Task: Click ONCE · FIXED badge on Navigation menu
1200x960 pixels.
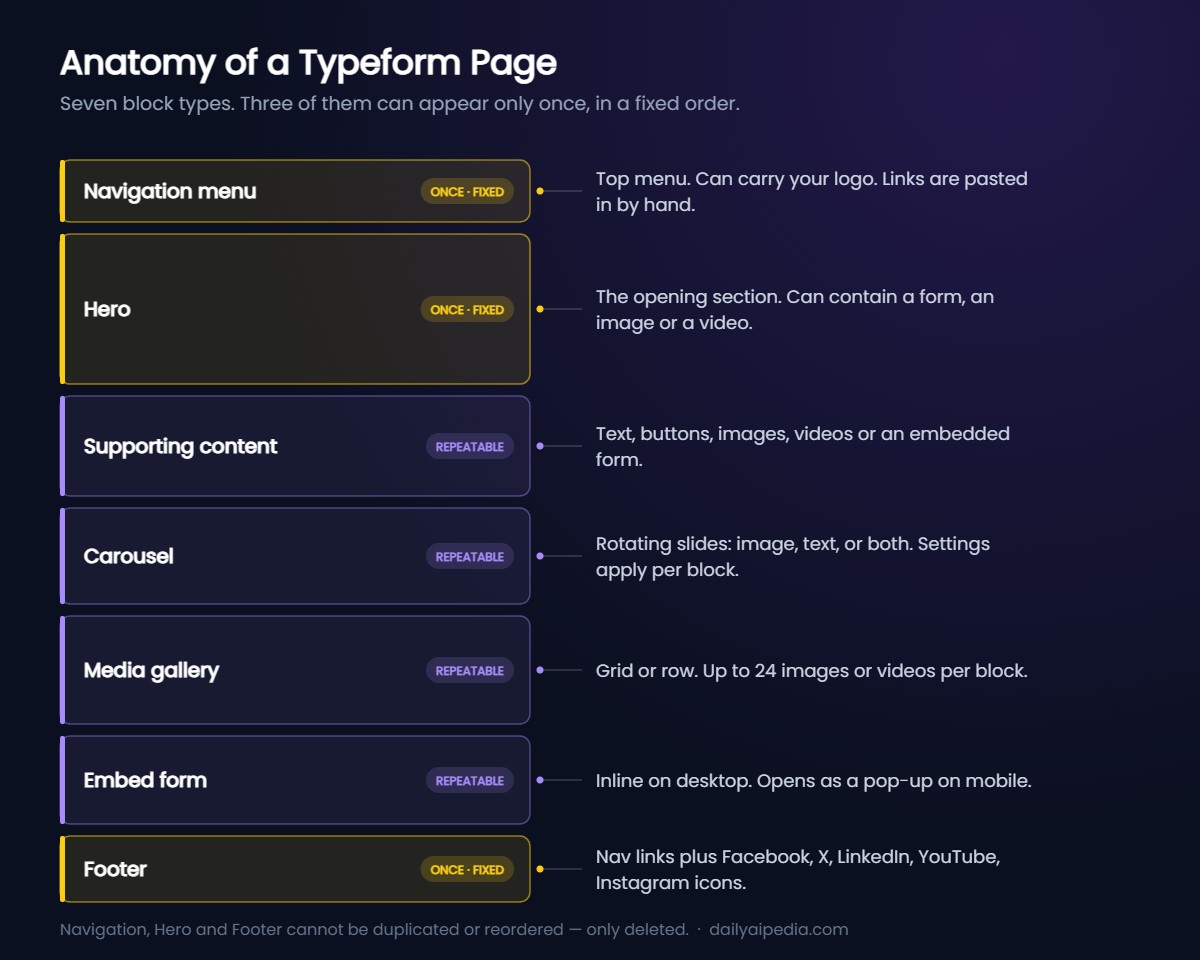Action: pos(467,192)
